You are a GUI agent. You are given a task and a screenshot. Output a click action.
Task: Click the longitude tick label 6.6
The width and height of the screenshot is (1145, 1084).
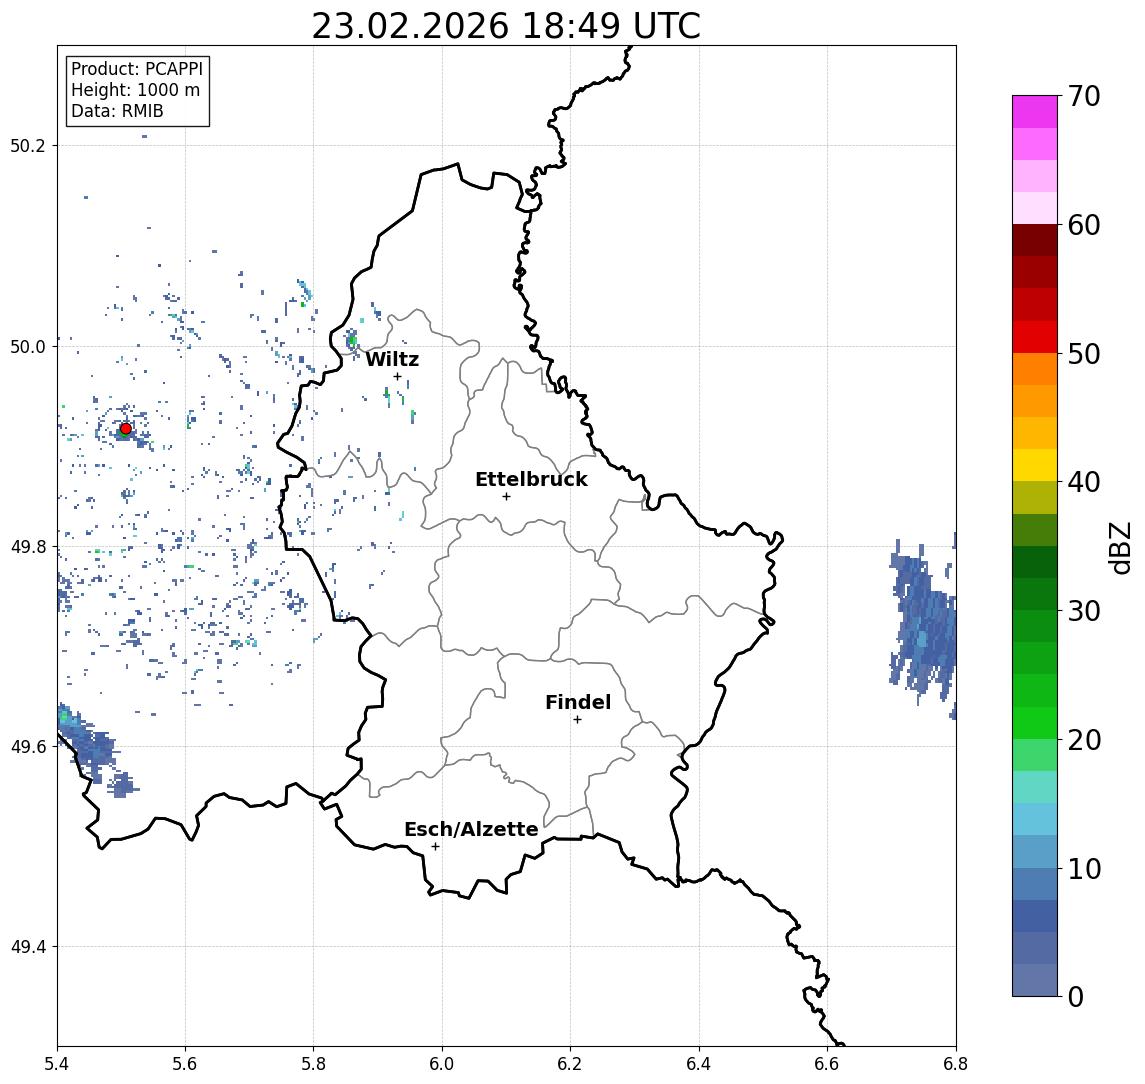827,1064
